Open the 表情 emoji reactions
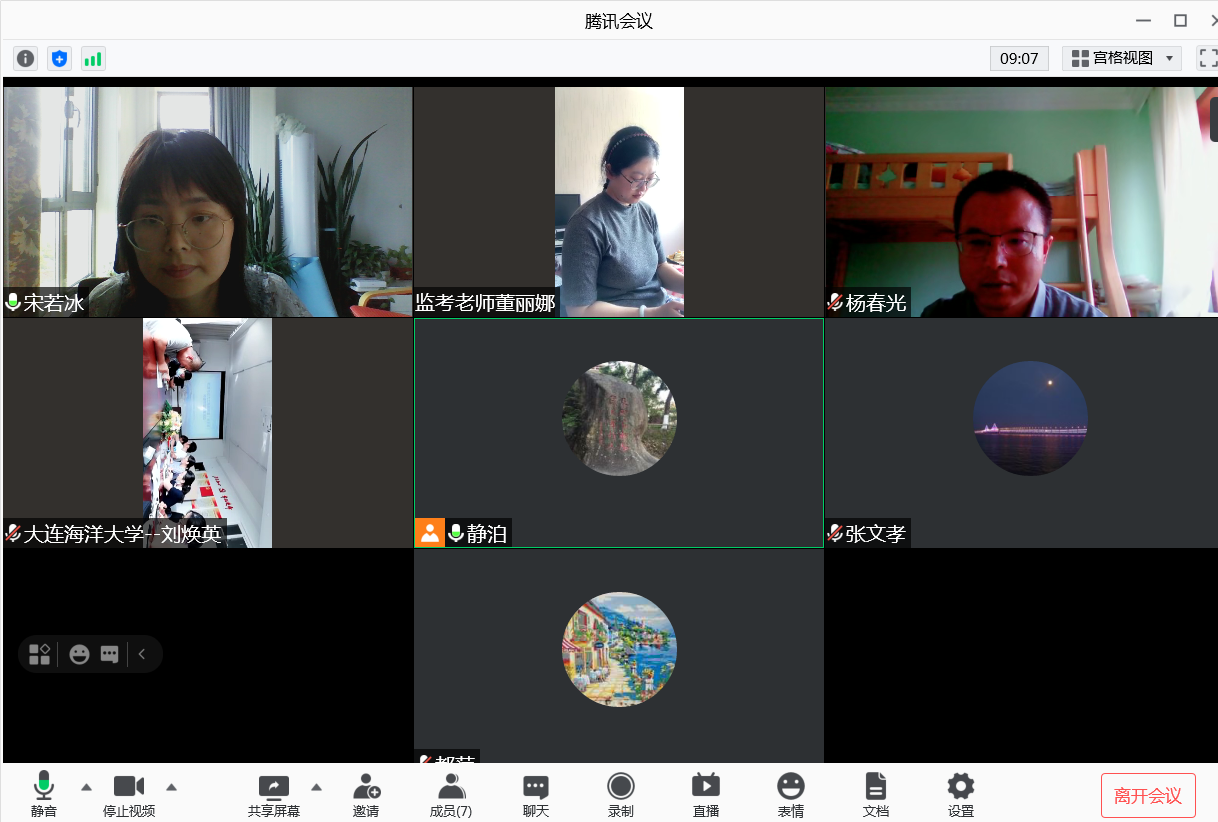The image size is (1218, 822). [790, 795]
